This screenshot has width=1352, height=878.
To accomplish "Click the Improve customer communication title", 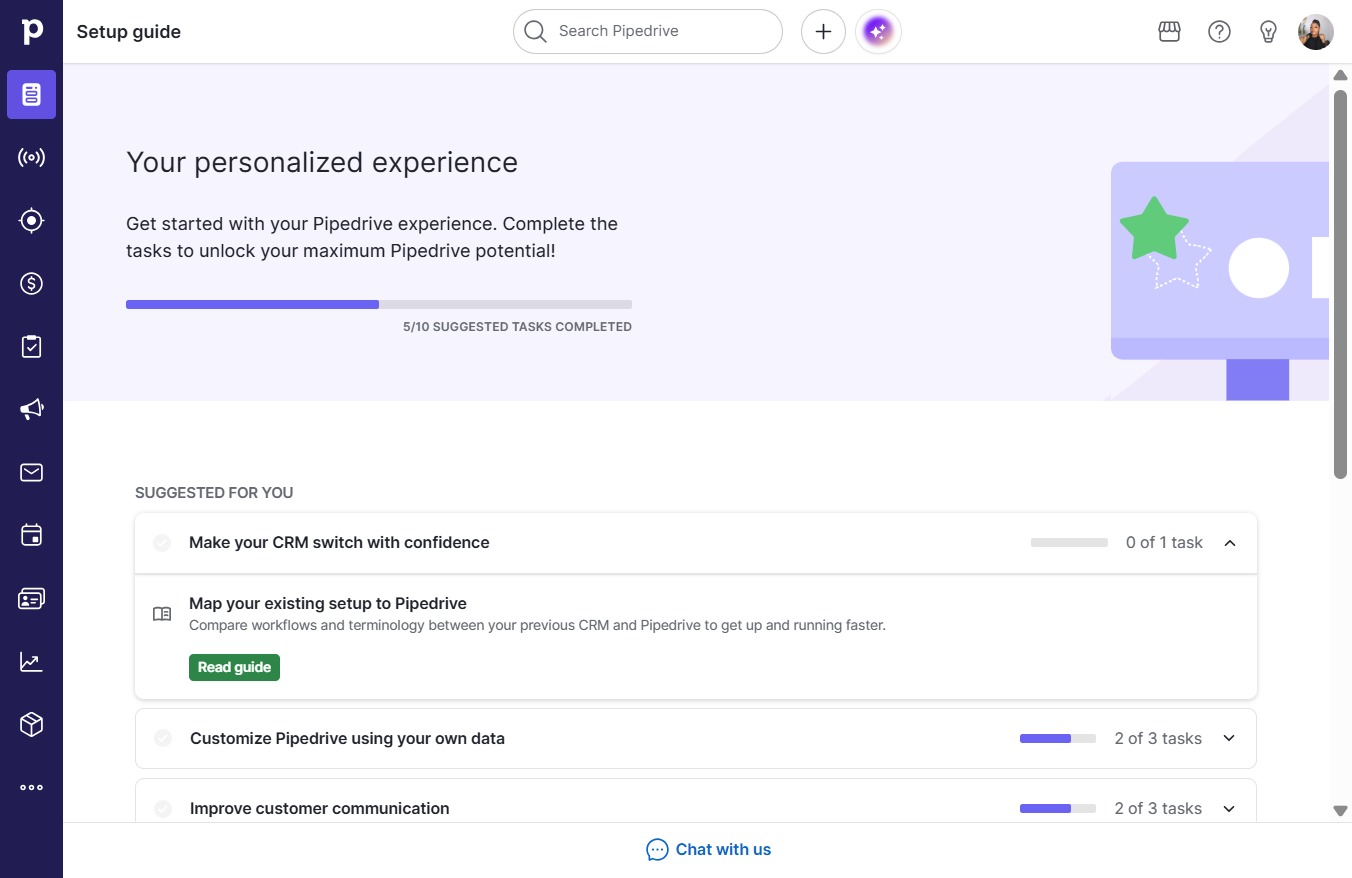I will (x=320, y=809).
